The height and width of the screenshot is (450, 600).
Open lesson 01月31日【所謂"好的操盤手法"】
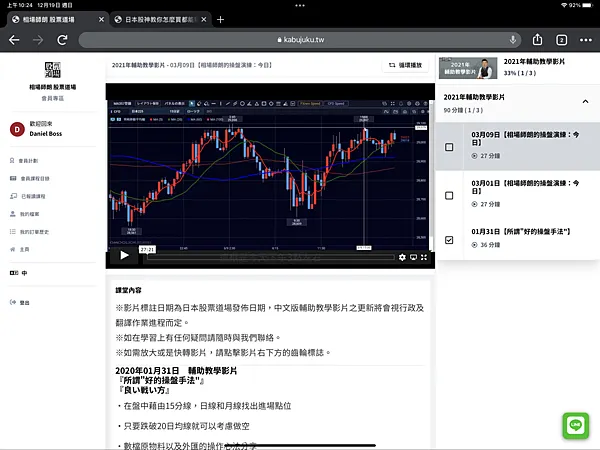(x=521, y=232)
